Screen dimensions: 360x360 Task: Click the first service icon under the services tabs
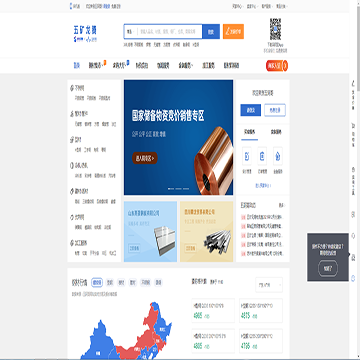[247, 156]
